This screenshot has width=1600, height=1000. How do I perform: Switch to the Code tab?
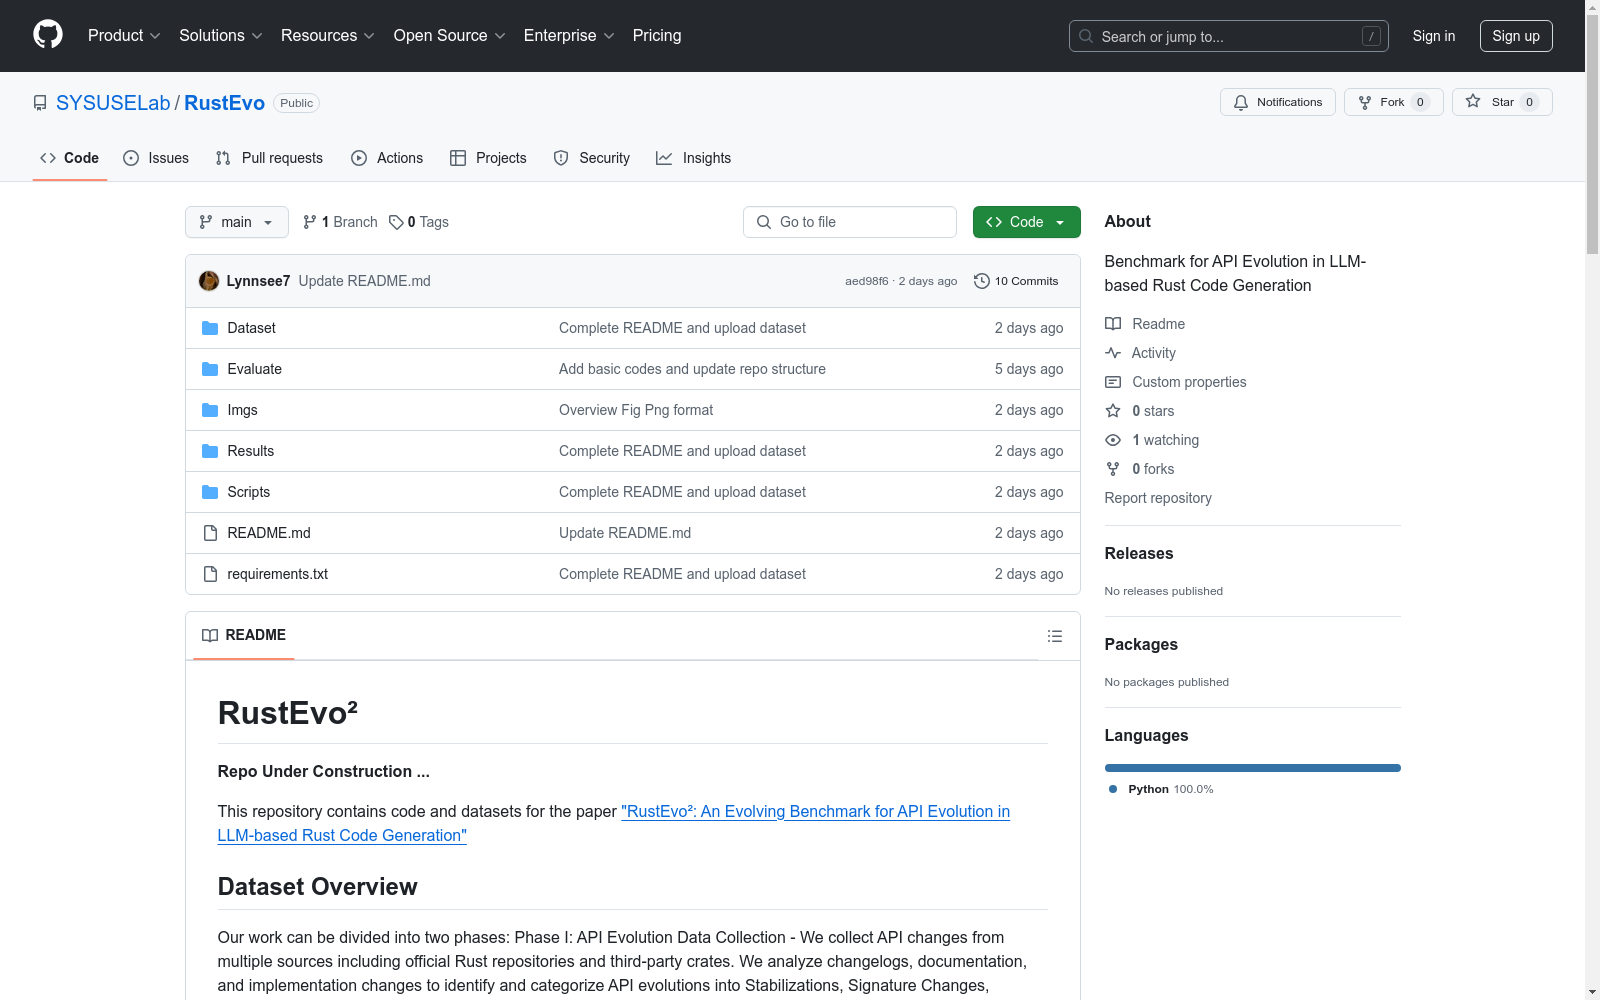pyautogui.click(x=70, y=158)
